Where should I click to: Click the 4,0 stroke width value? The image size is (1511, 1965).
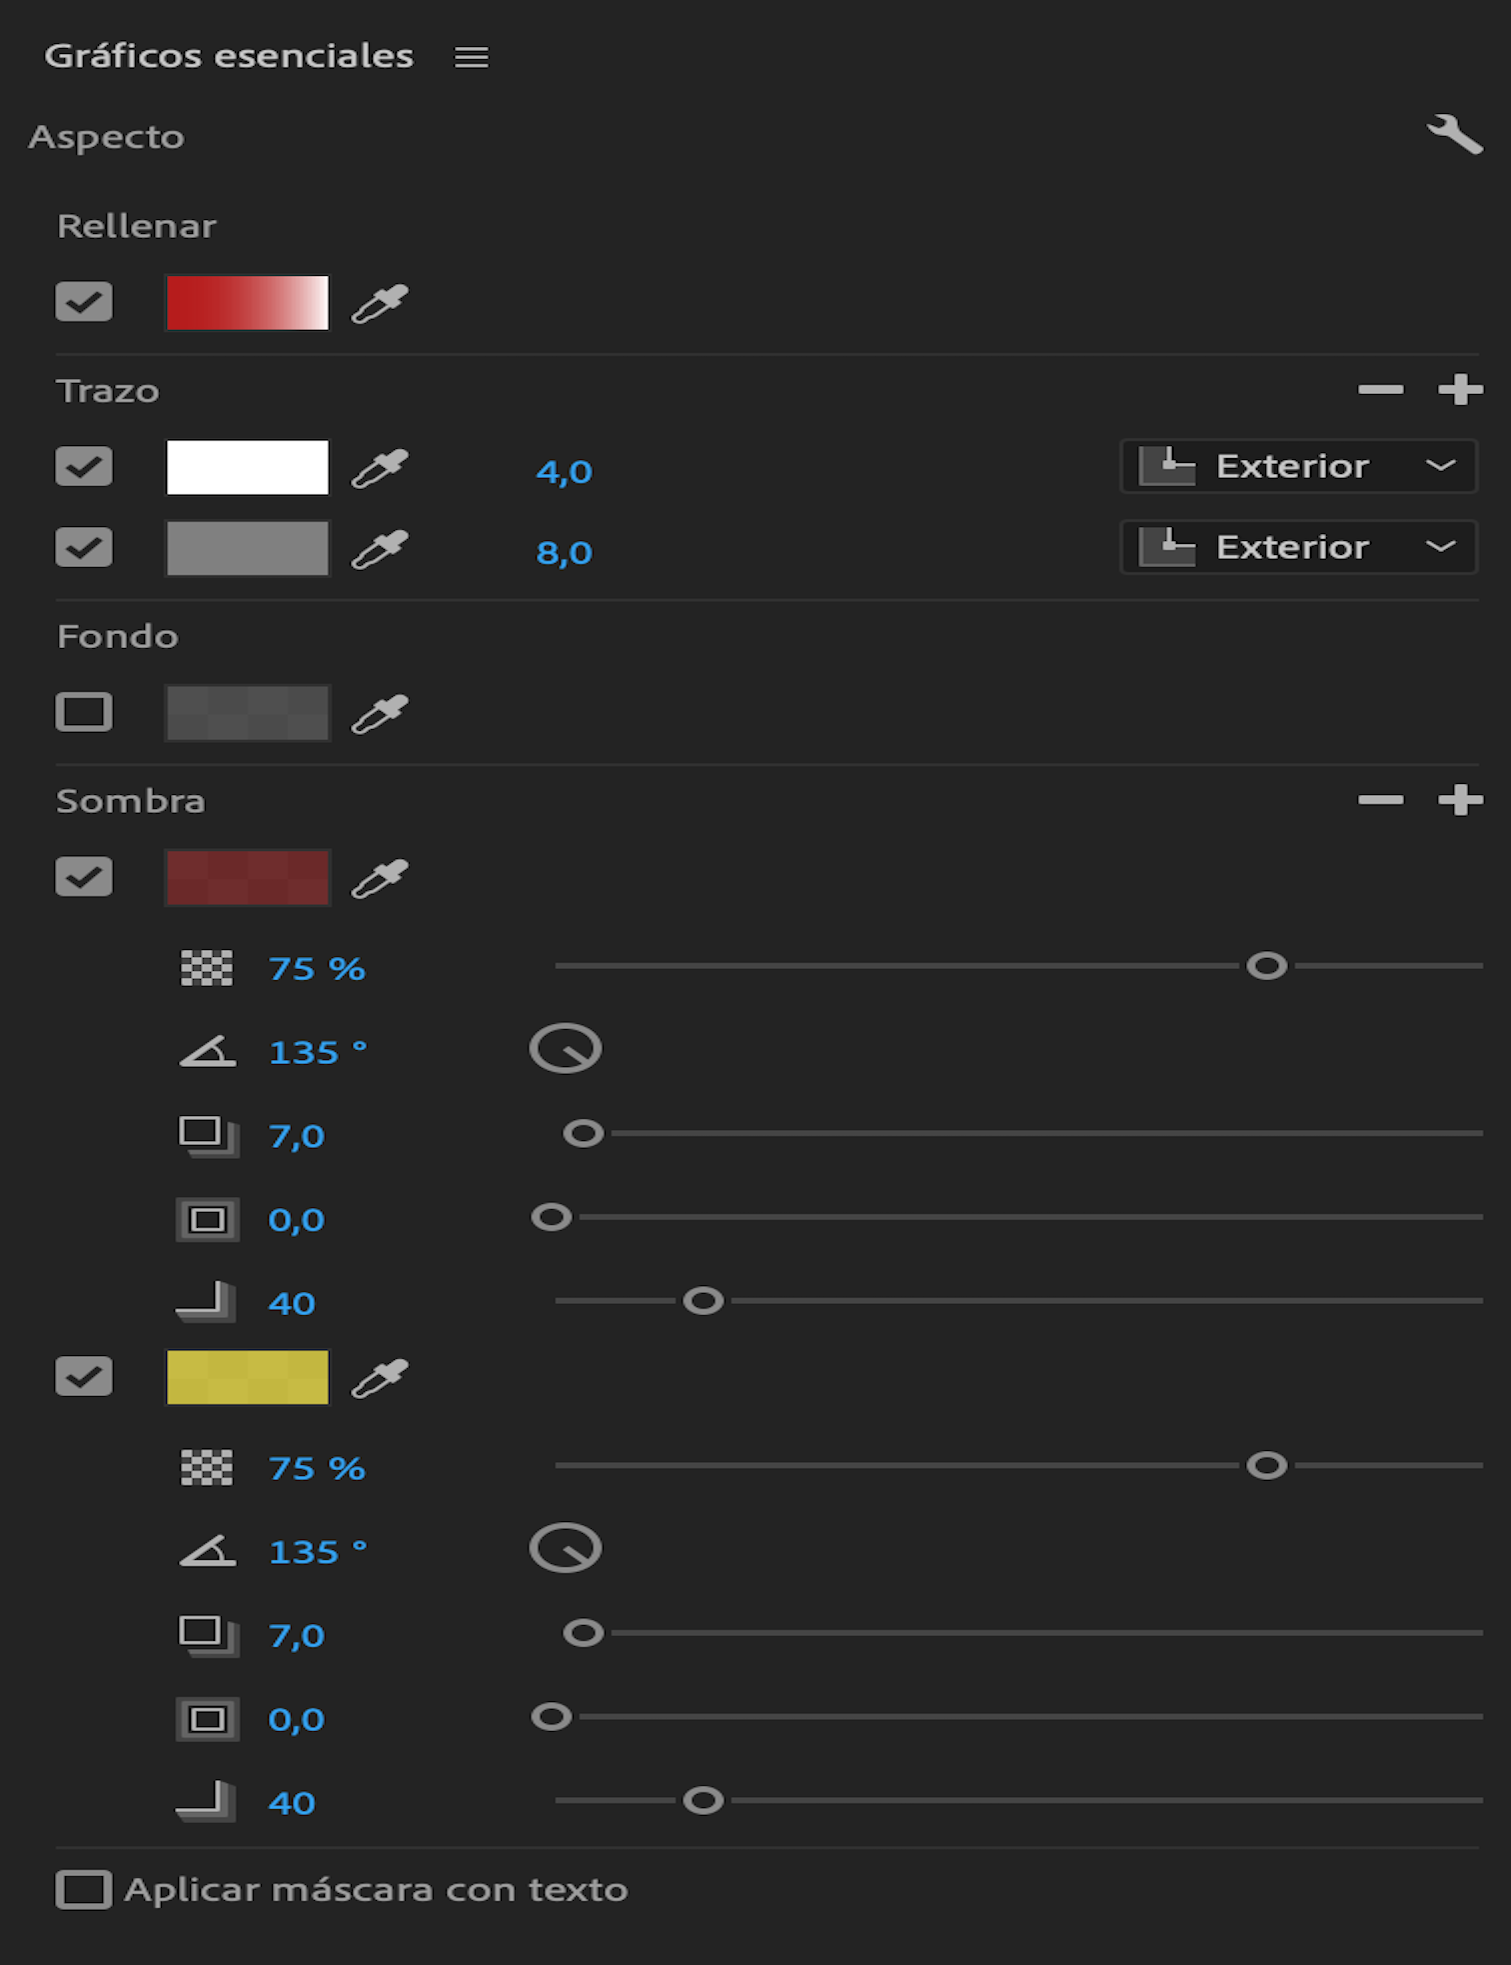(564, 471)
